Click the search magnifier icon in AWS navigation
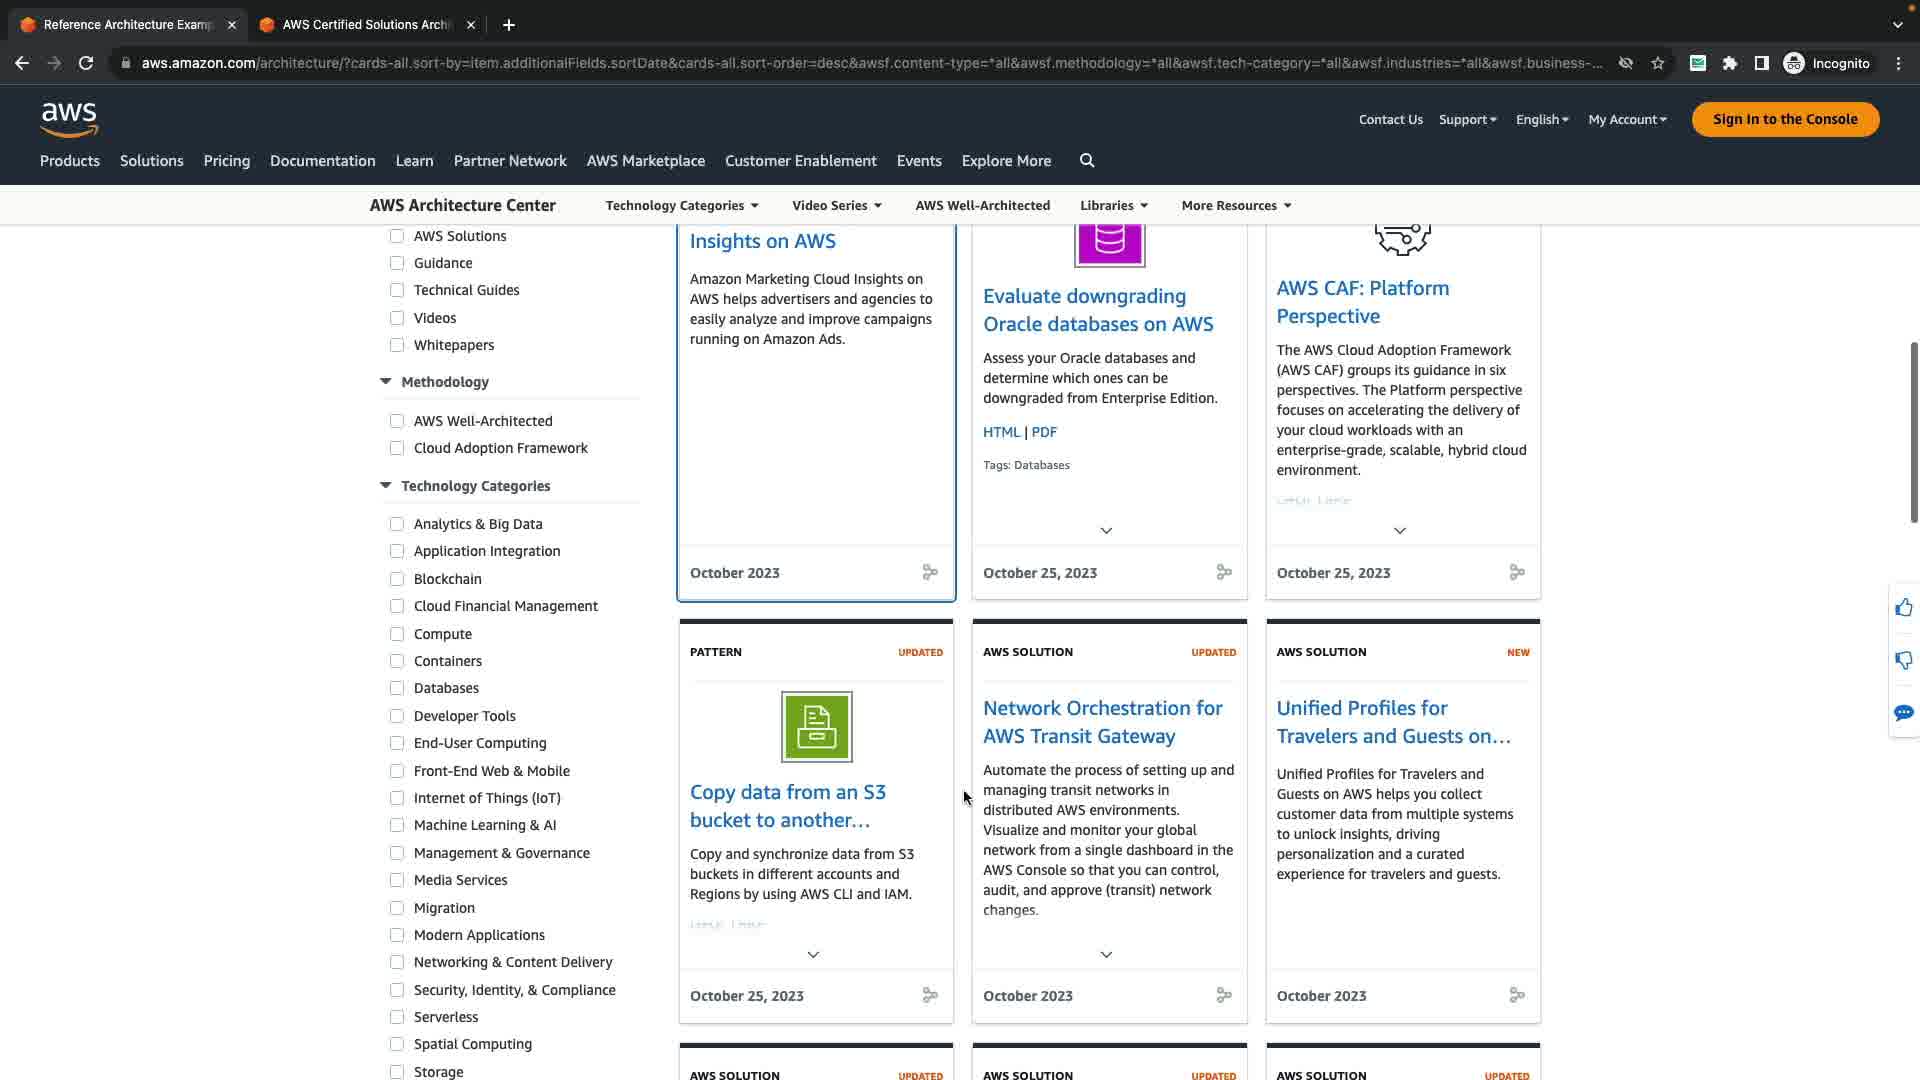This screenshot has height=1080, width=1920. click(1087, 161)
